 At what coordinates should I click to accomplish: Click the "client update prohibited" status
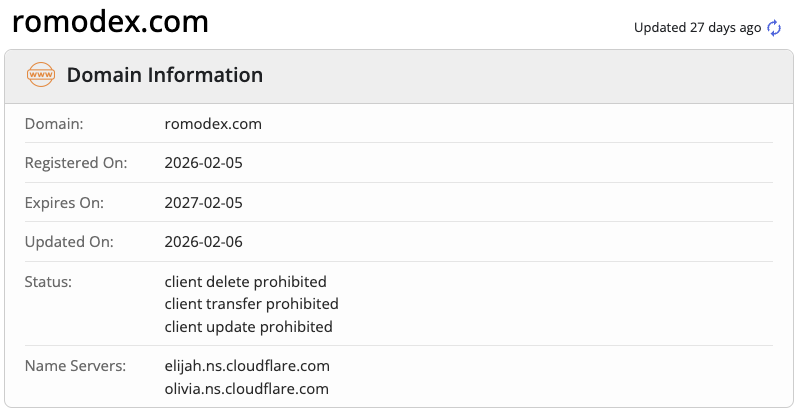[x=249, y=327]
